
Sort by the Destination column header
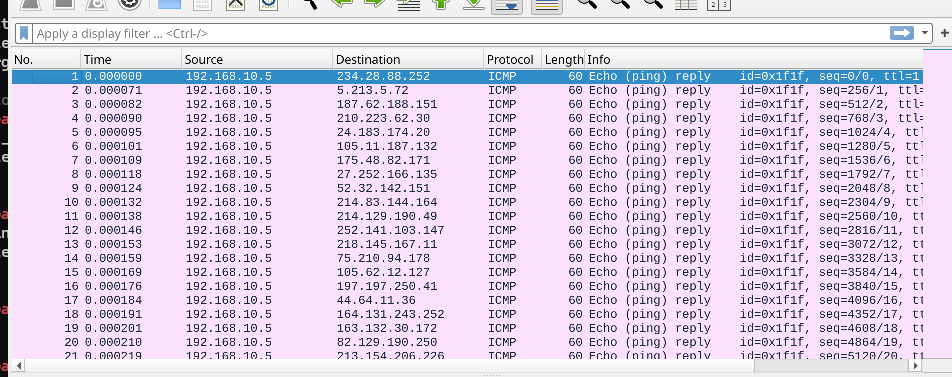tap(408, 59)
